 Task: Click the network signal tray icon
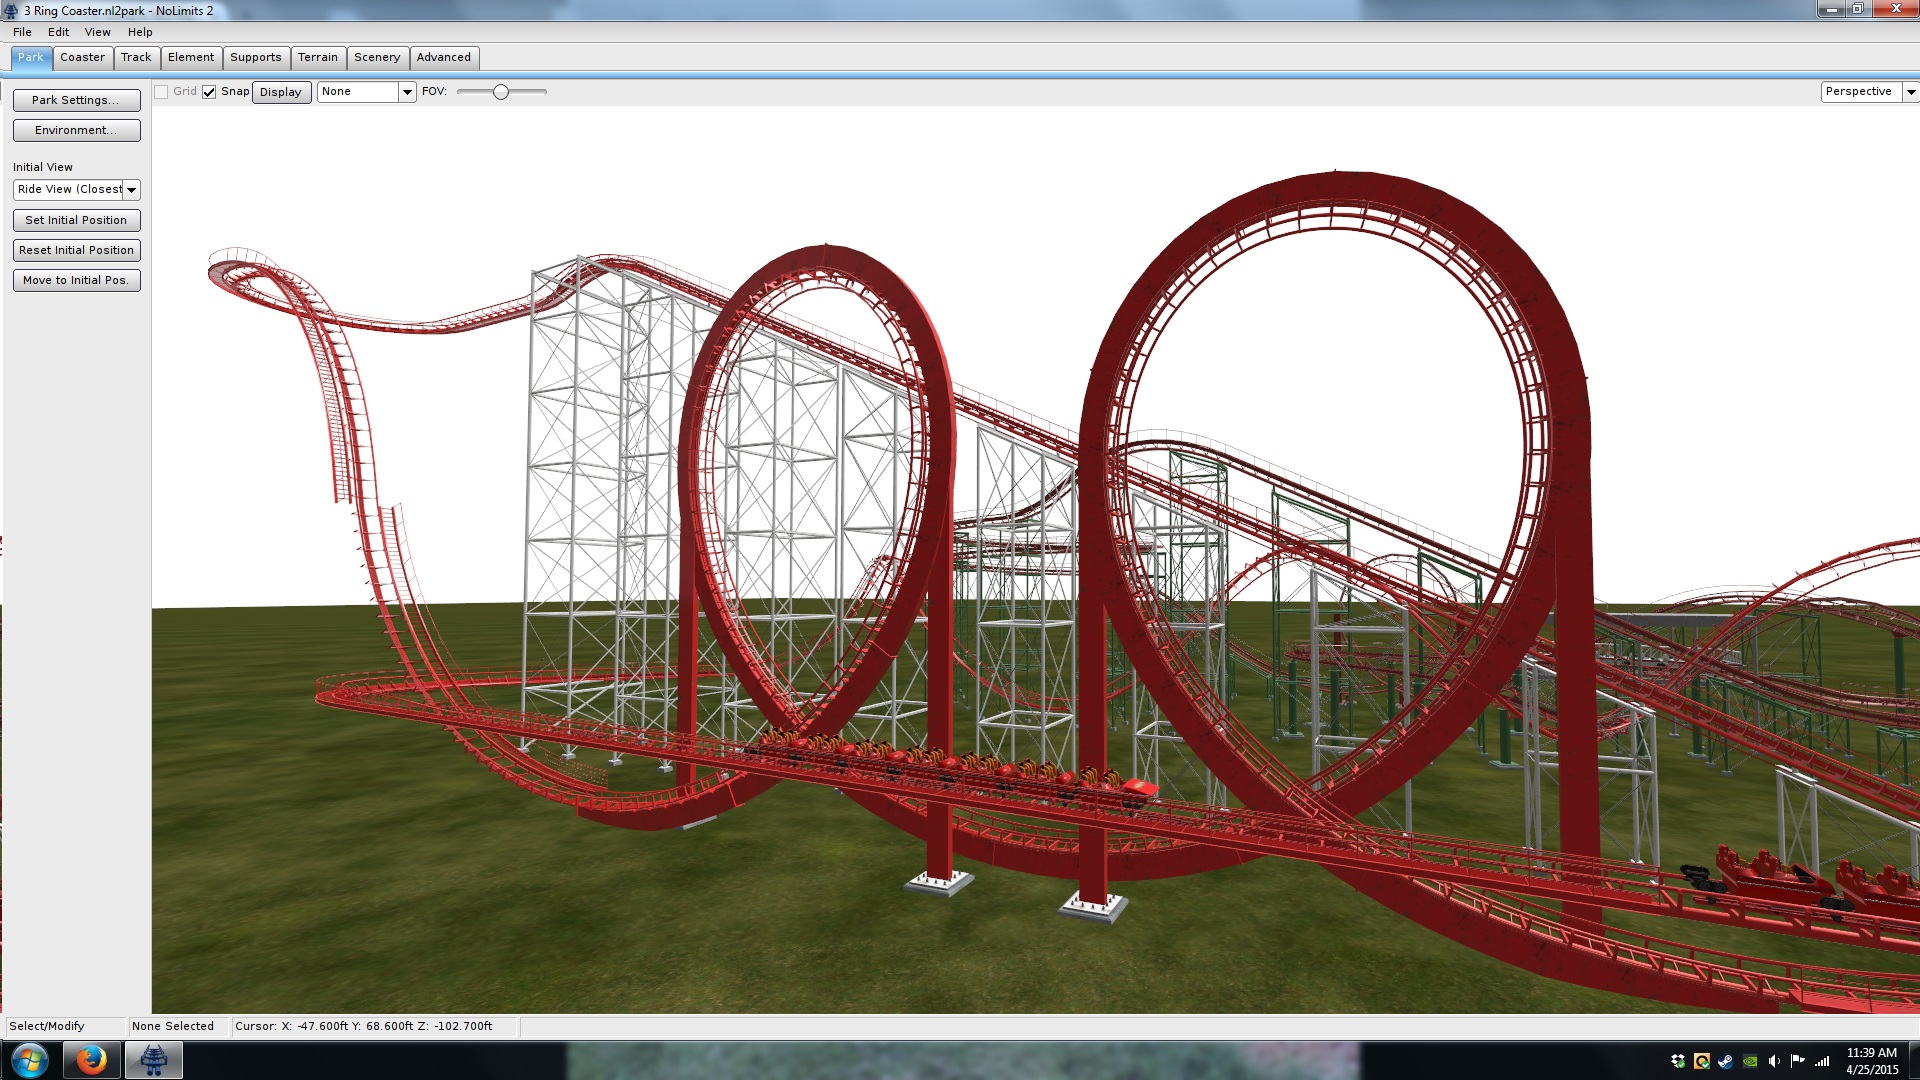pyautogui.click(x=1822, y=1062)
